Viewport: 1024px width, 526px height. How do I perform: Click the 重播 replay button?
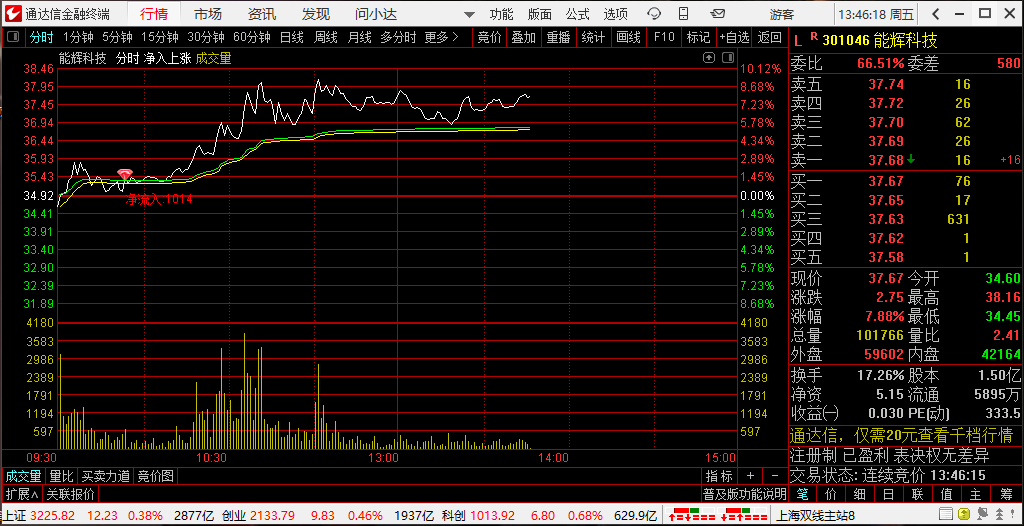(x=558, y=37)
